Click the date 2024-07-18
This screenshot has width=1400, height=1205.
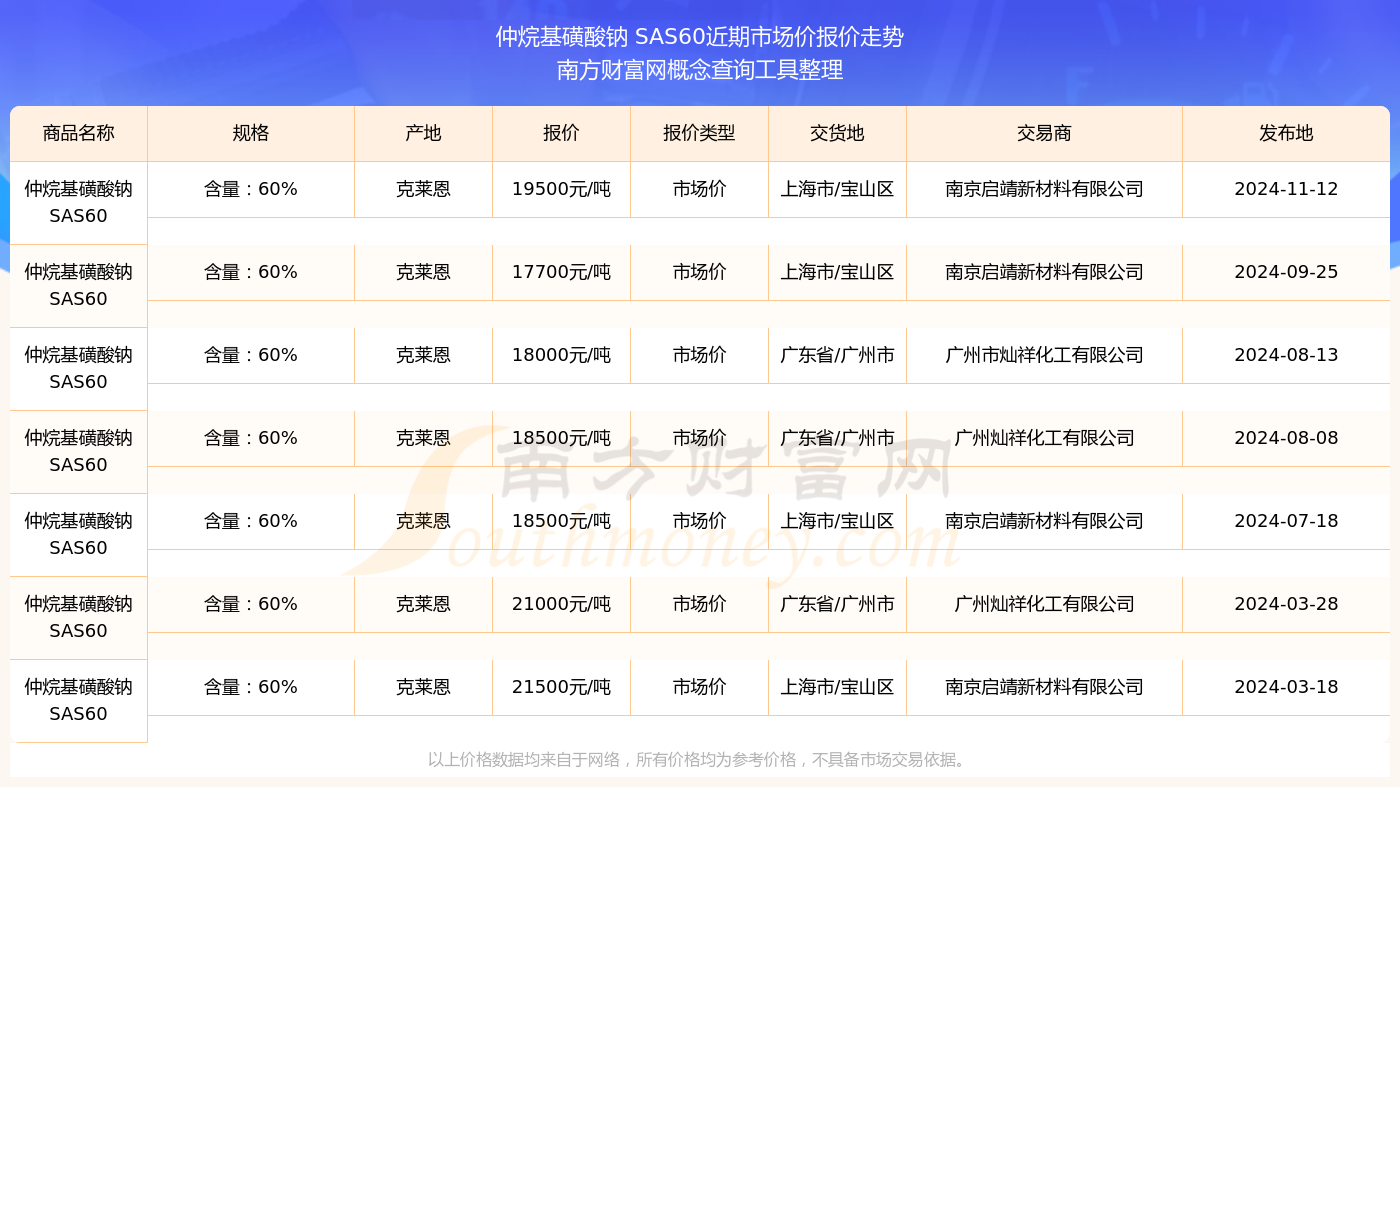coord(1286,522)
